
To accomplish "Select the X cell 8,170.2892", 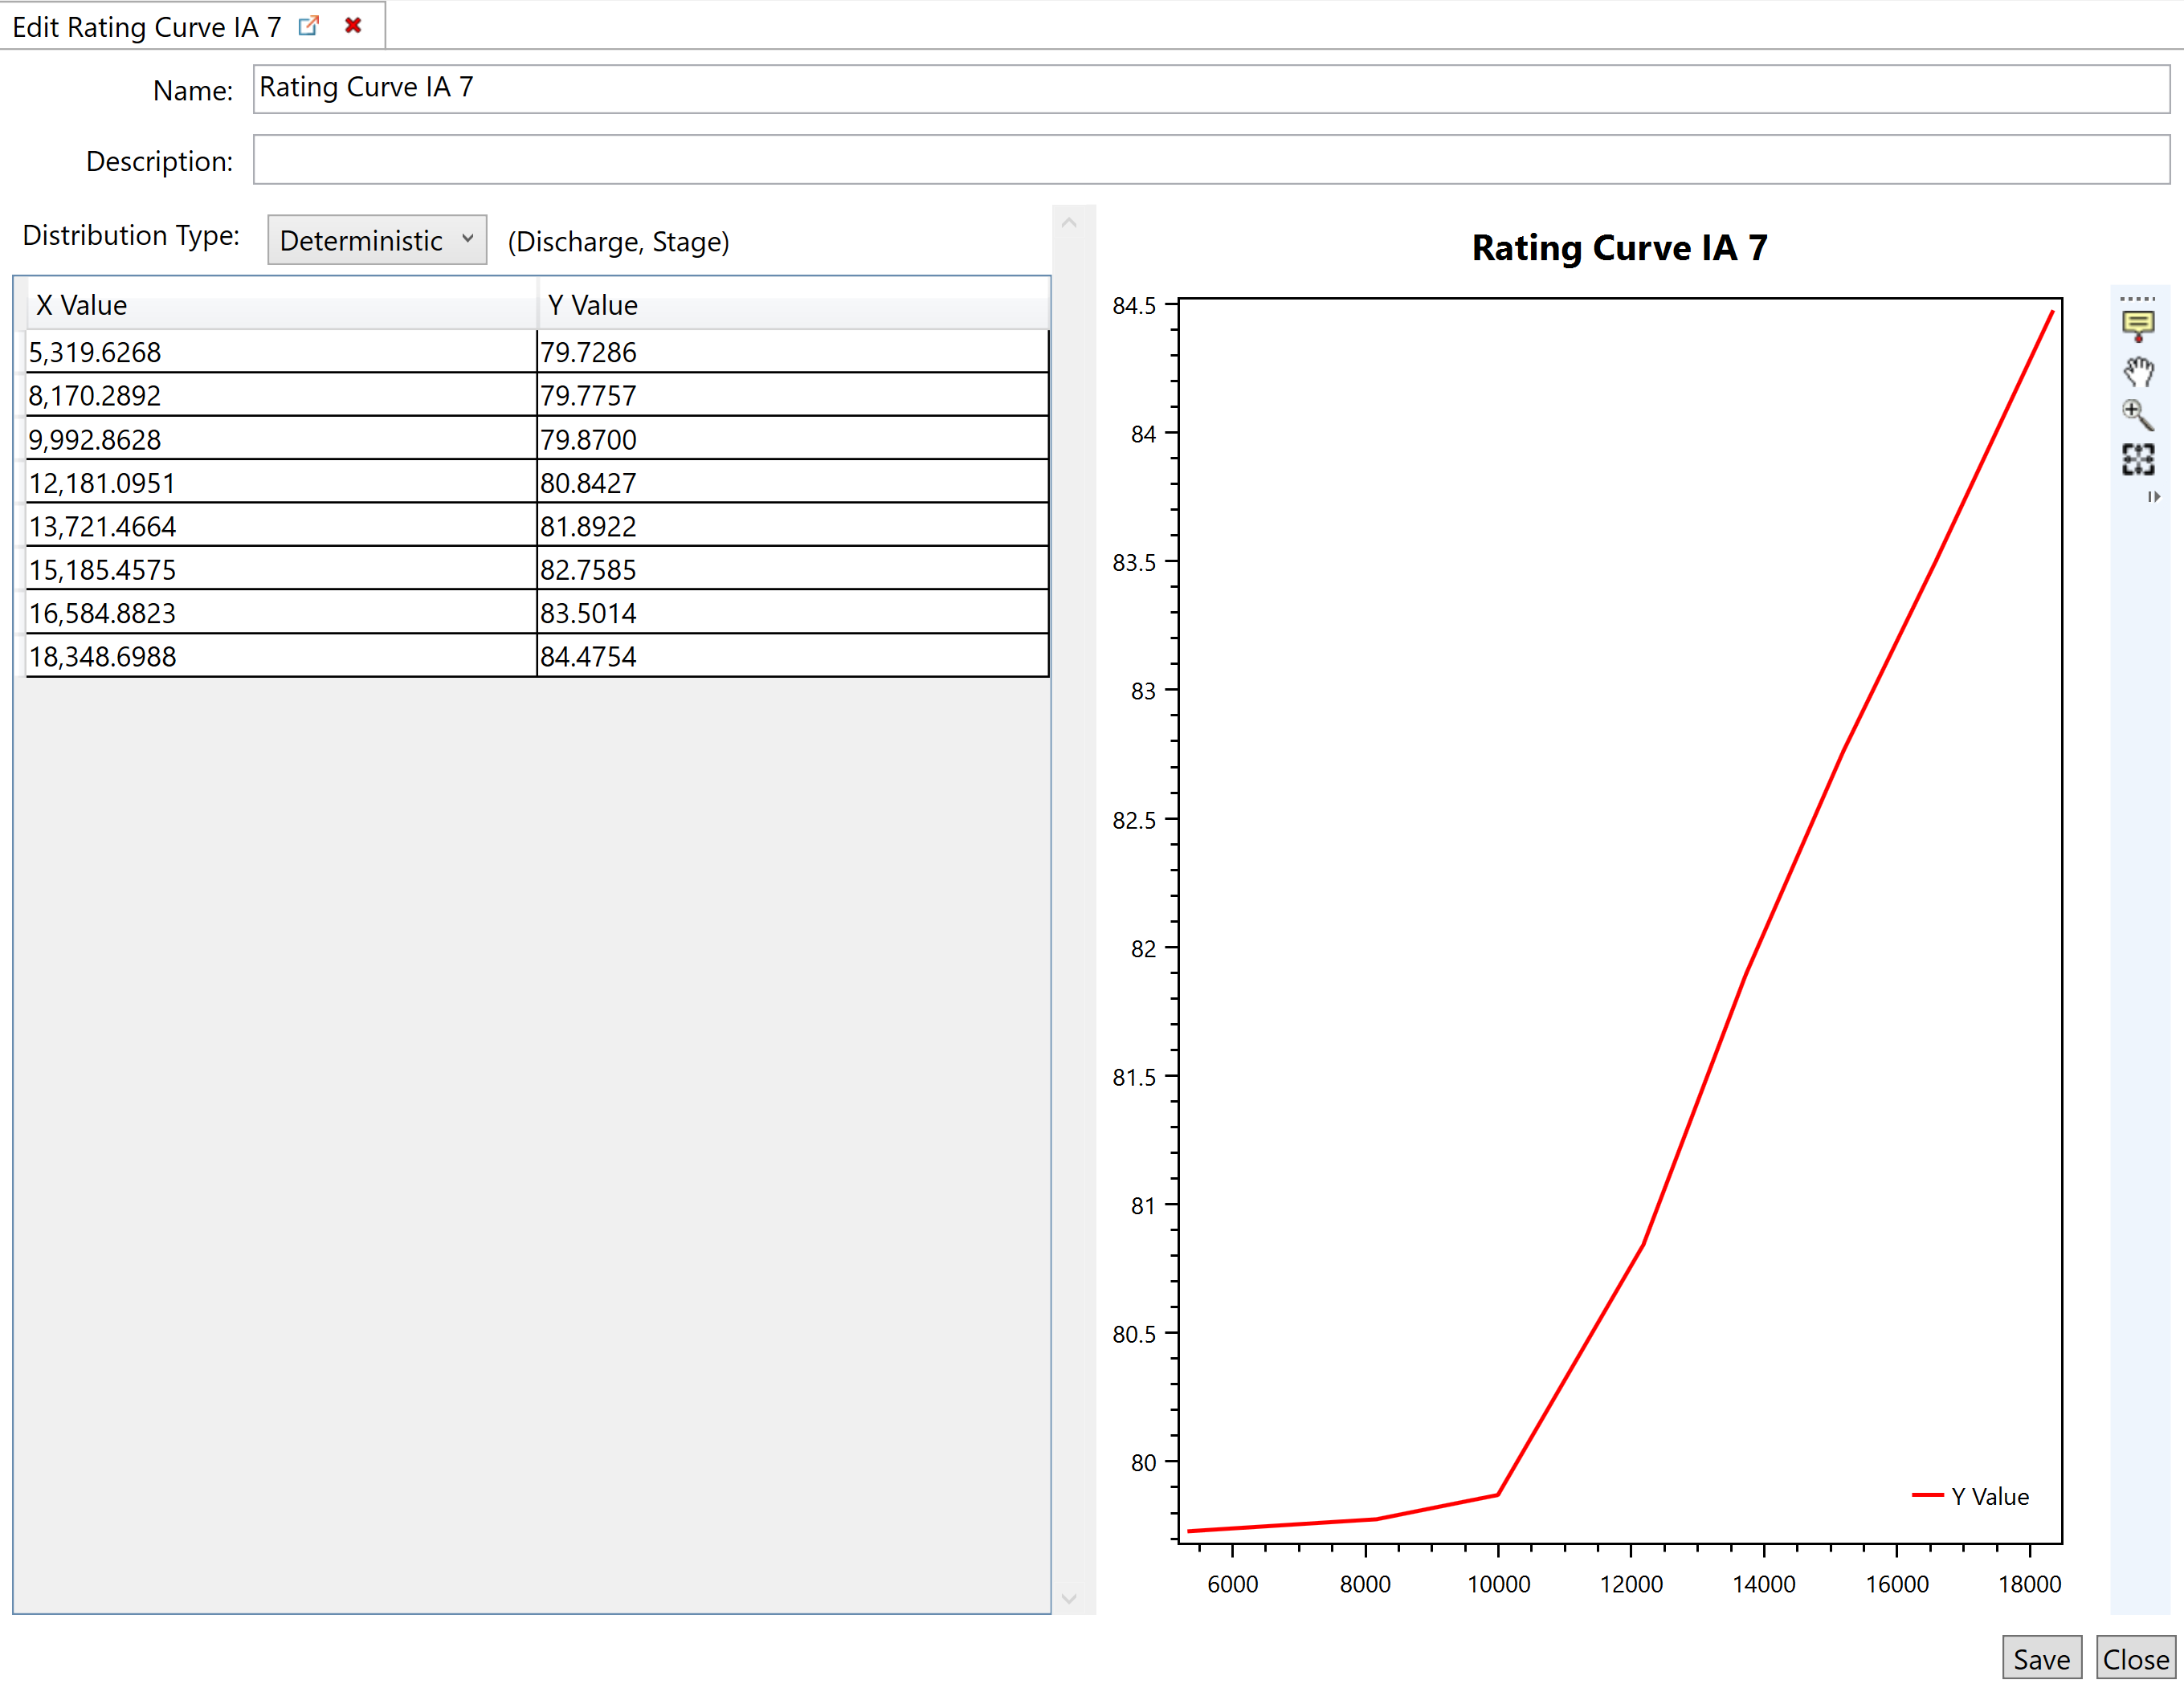I will point(281,395).
